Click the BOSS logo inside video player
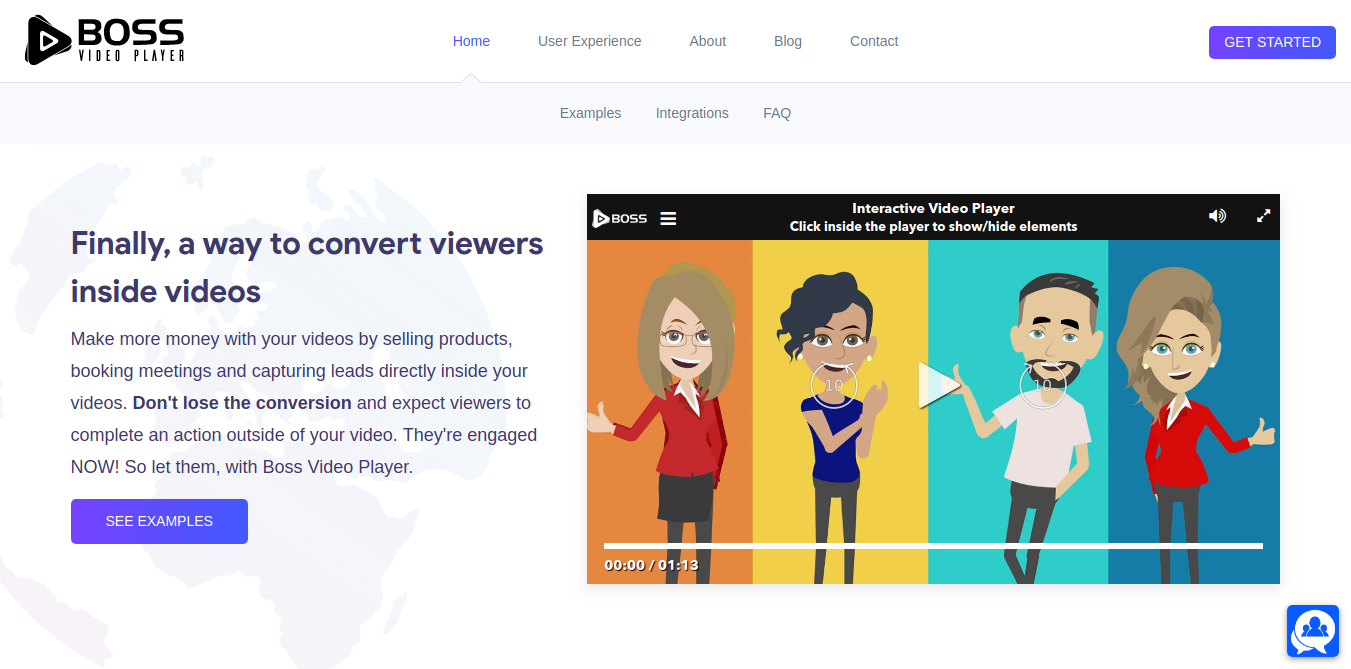Viewport: 1351px width, 669px height. coord(620,218)
